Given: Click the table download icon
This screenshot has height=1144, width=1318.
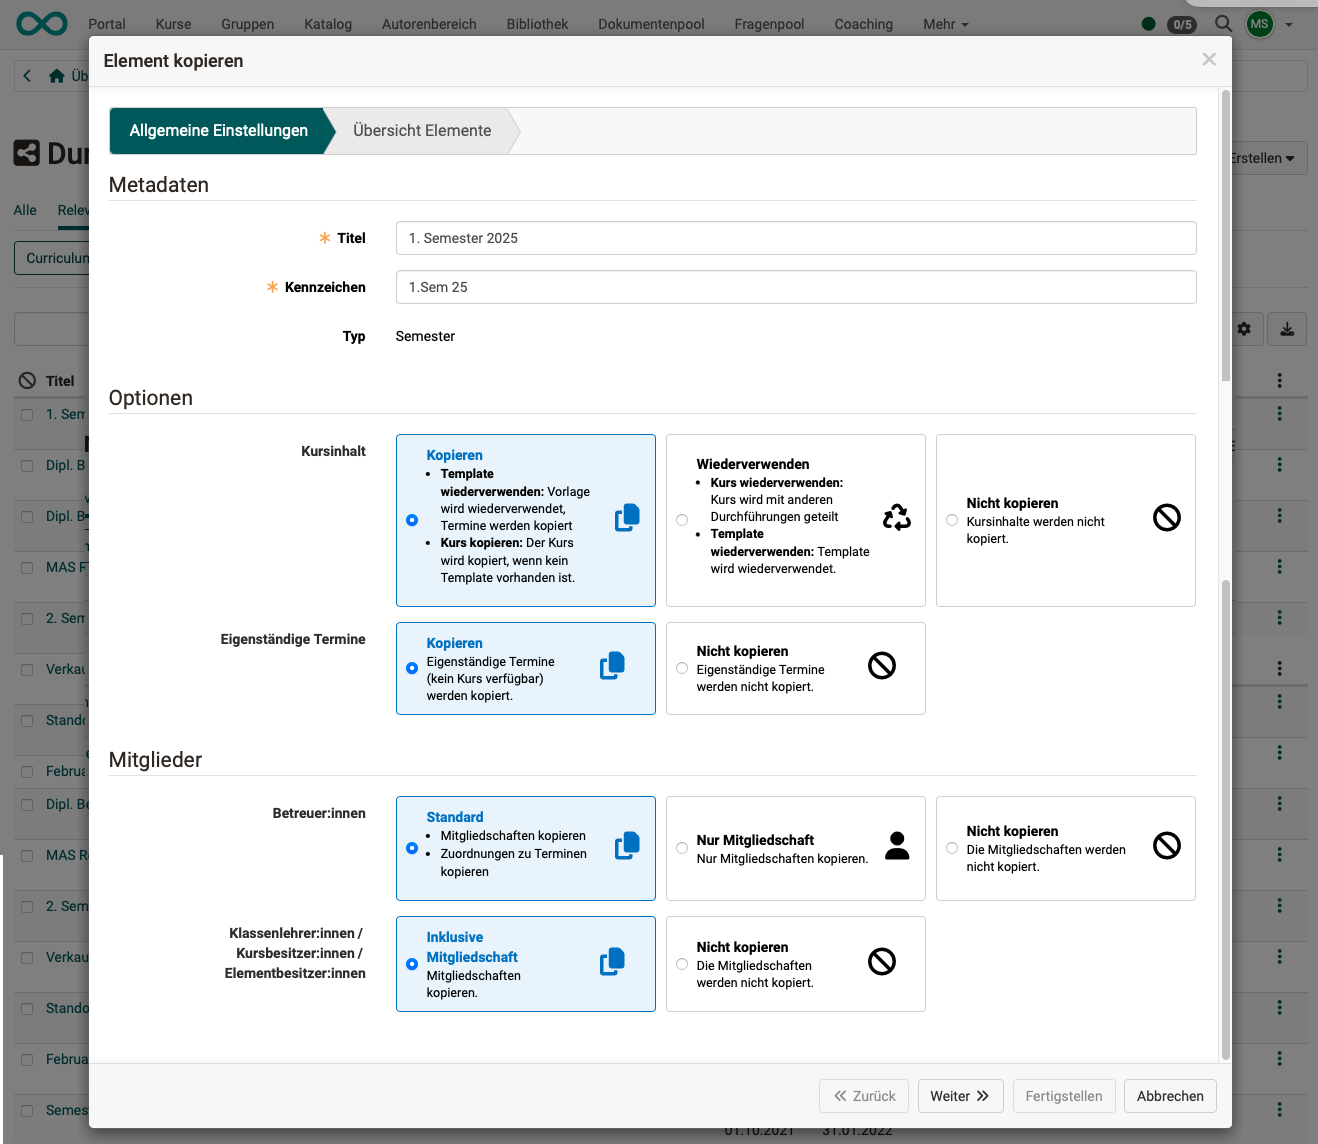Looking at the screenshot, I should (1287, 328).
